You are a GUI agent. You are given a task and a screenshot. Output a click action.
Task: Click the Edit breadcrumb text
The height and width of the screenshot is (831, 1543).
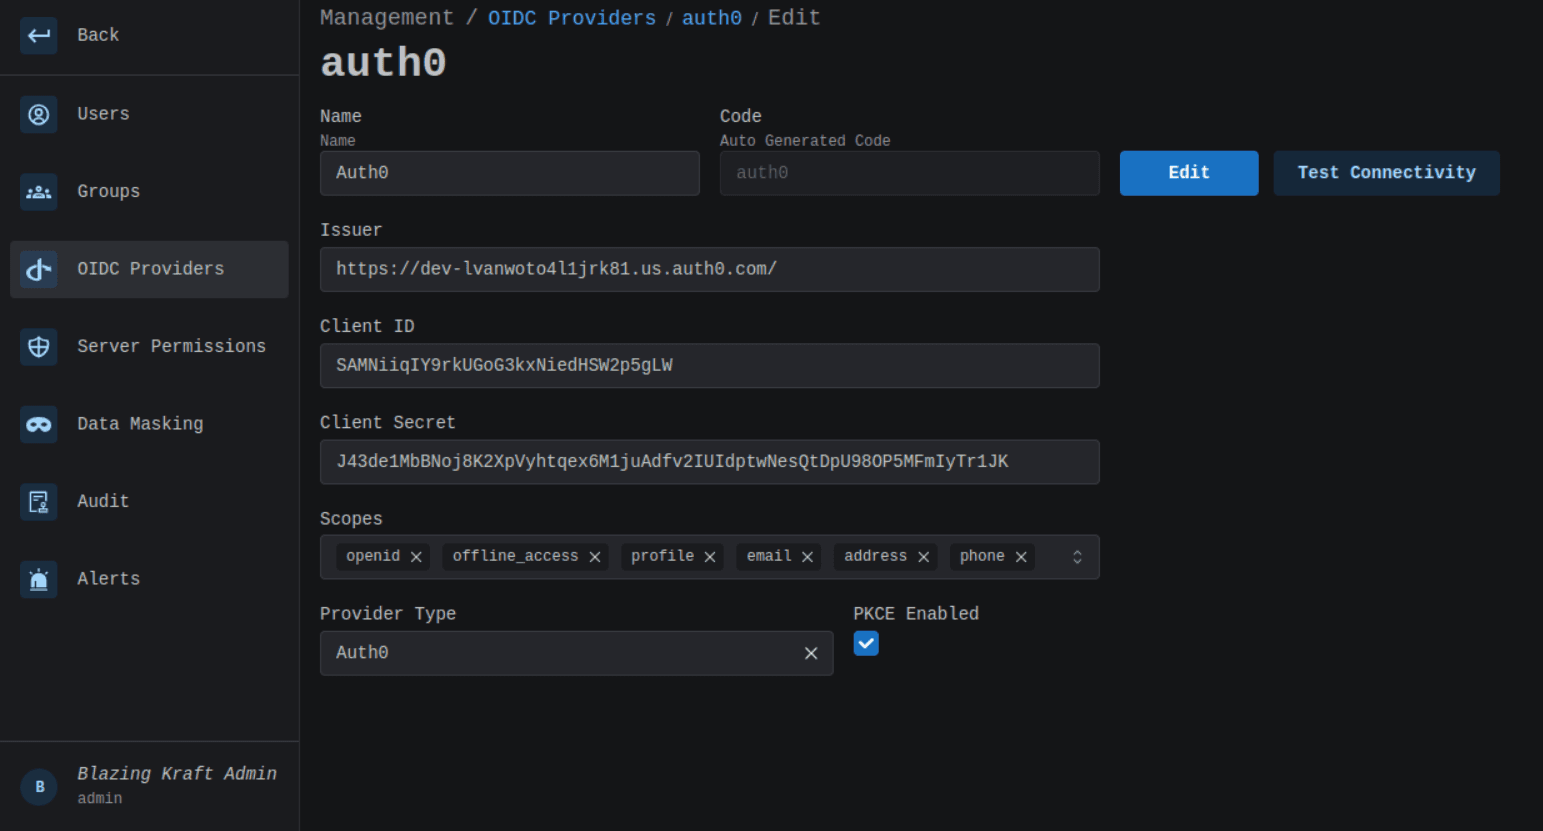click(794, 18)
